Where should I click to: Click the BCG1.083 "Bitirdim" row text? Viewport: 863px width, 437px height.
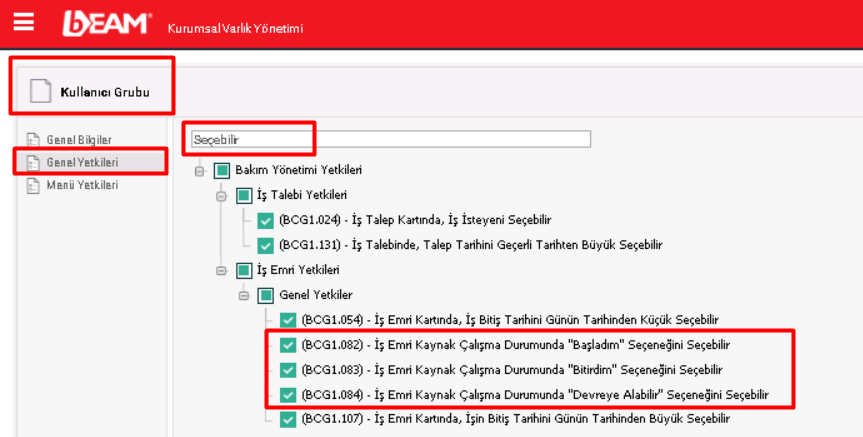click(512, 370)
